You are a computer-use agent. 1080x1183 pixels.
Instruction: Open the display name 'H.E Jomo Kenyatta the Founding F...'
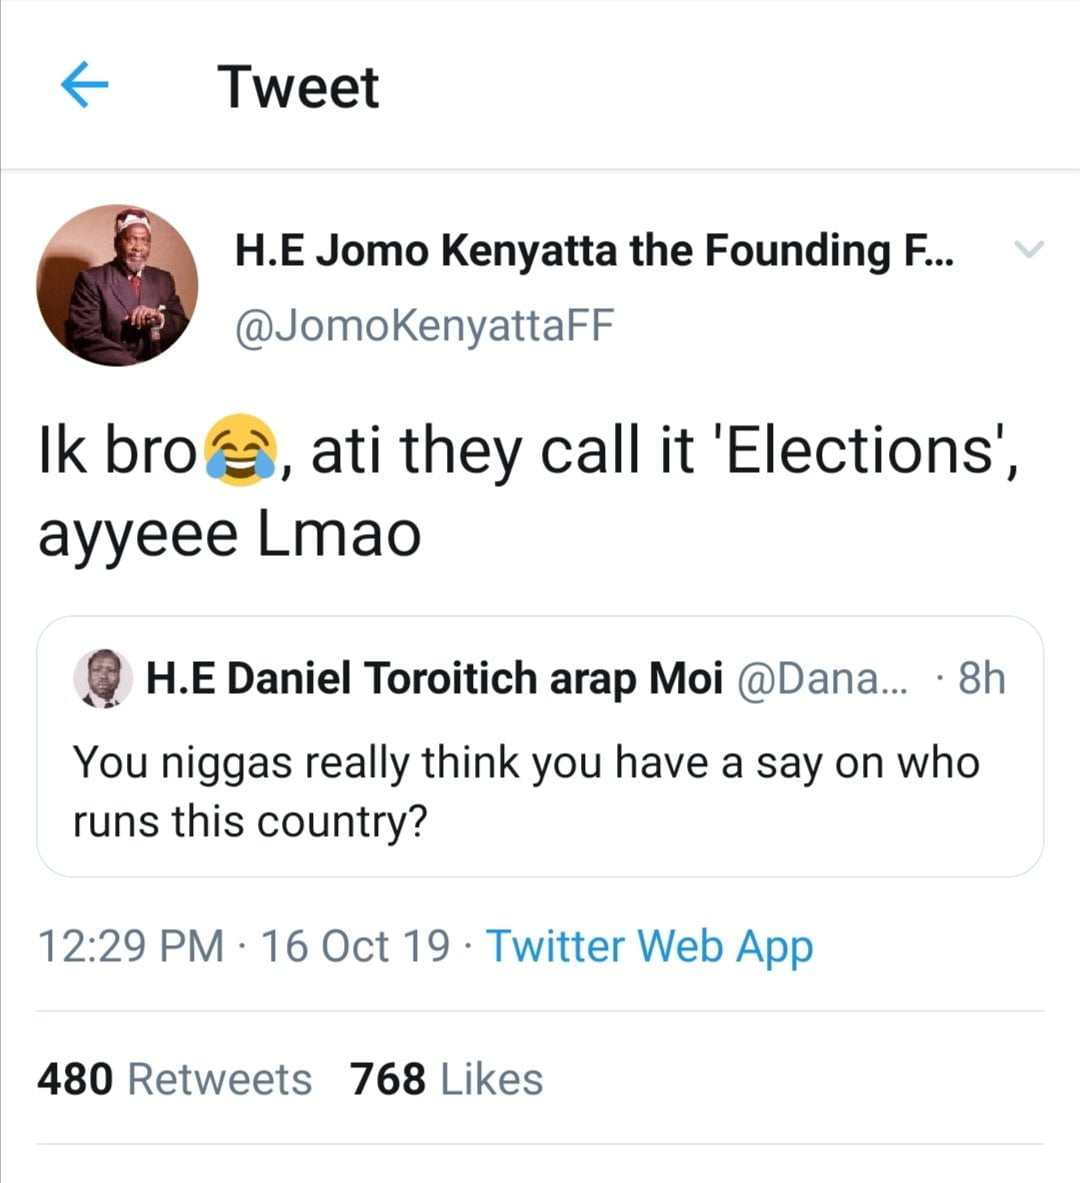coord(593,250)
